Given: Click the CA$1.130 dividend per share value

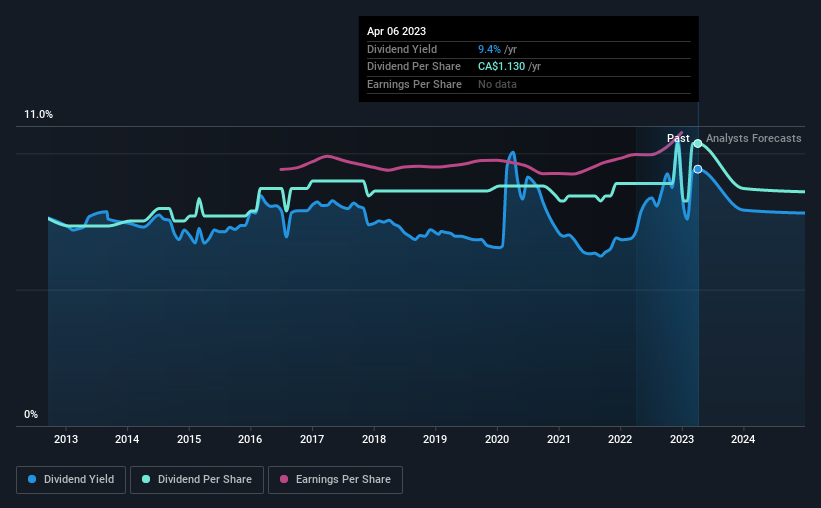Looking at the screenshot, I should (x=501, y=67).
